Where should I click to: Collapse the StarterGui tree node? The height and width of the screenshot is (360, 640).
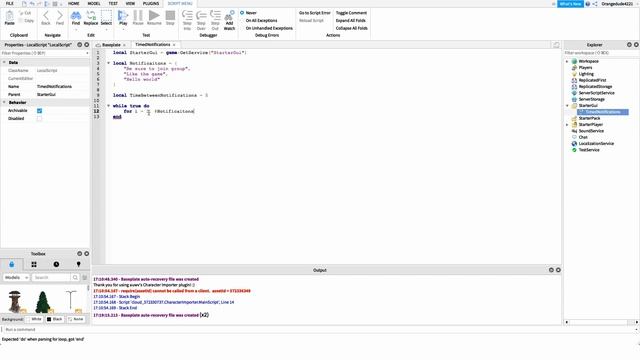[x=567, y=106]
